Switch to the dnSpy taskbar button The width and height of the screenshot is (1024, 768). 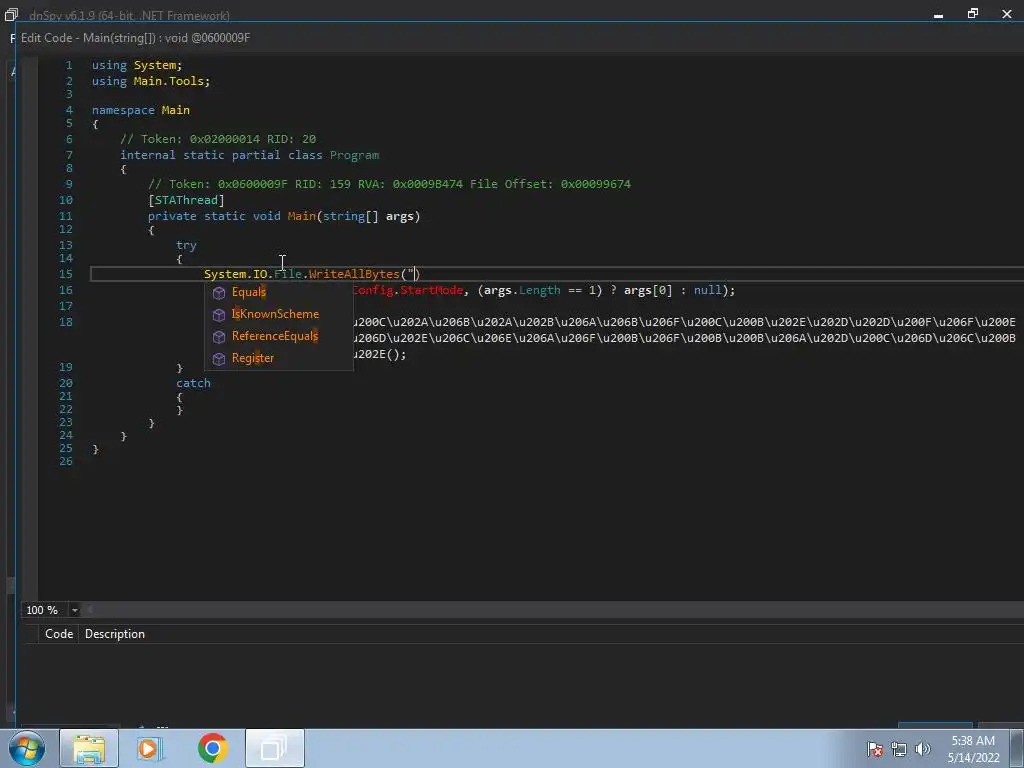point(274,748)
